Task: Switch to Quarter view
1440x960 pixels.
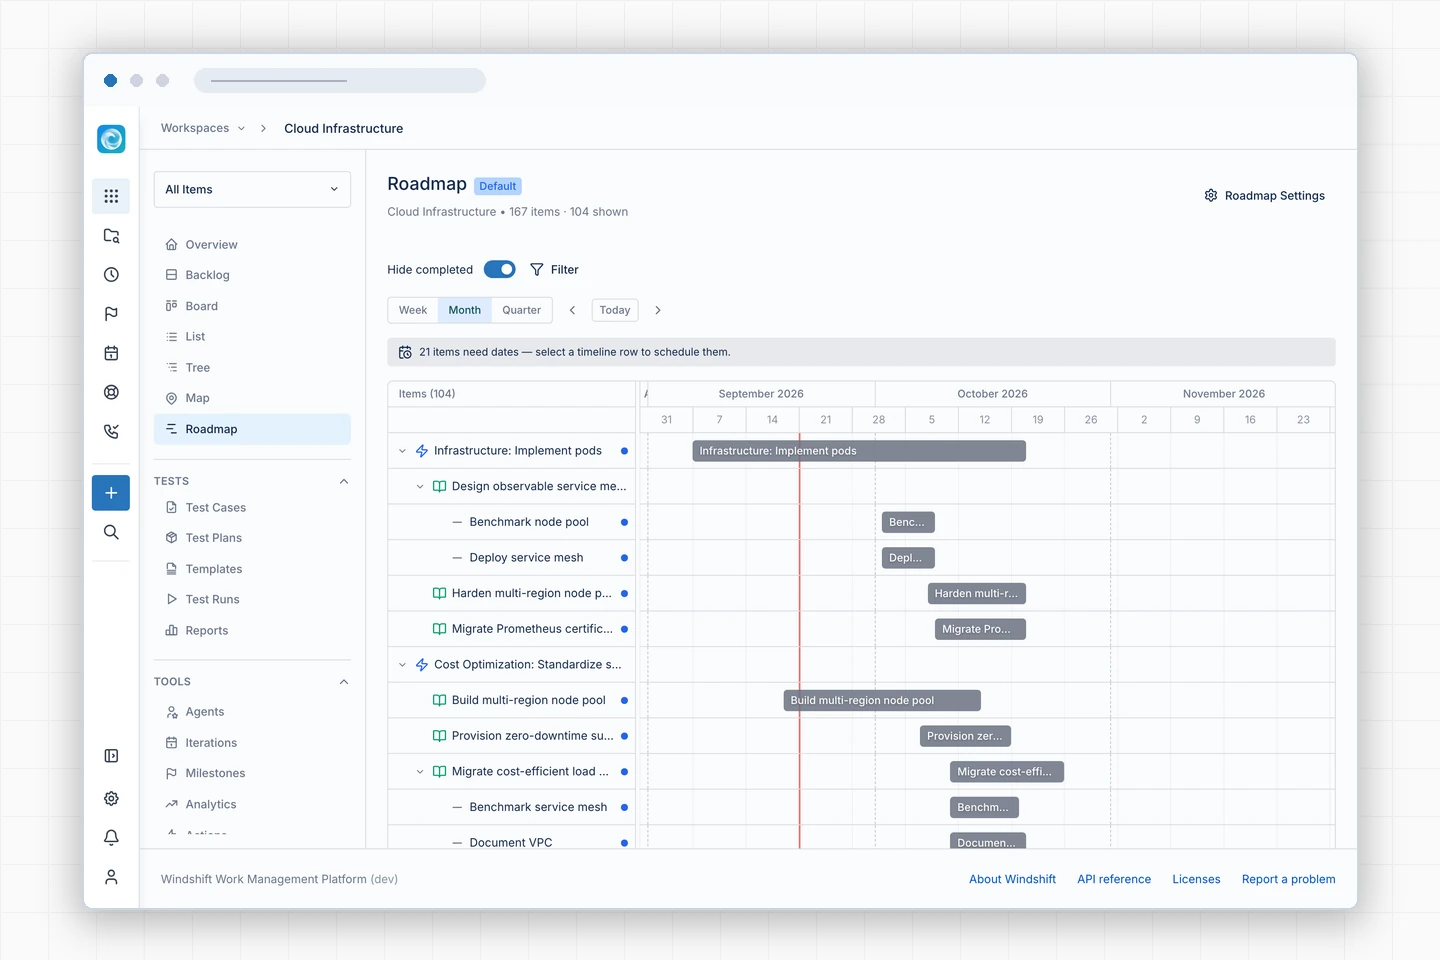Action: click(522, 310)
